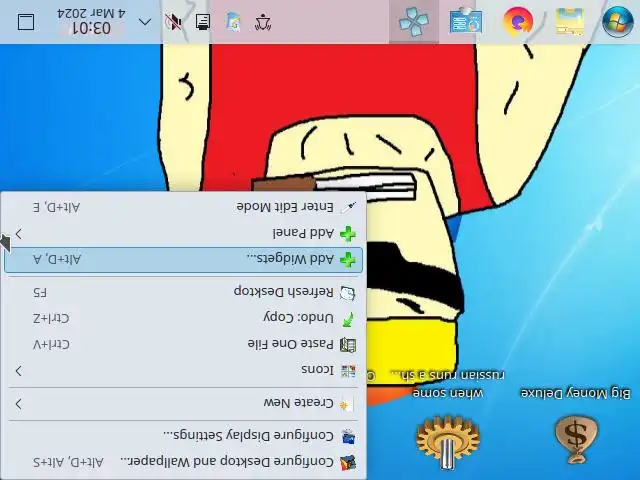Open the document-stack tray icon

click(233, 22)
